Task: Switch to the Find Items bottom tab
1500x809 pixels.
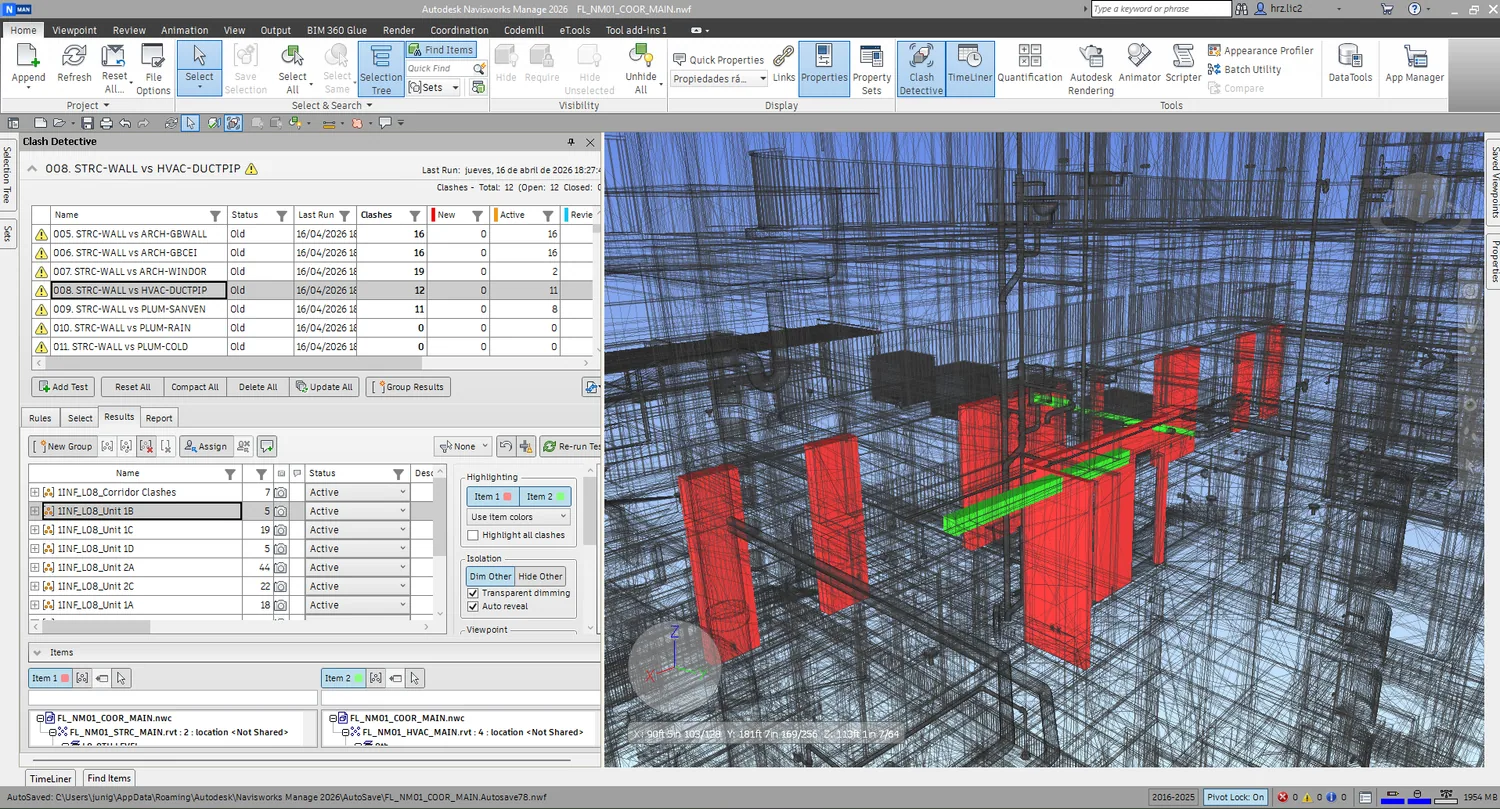Action: (x=108, y=778)
